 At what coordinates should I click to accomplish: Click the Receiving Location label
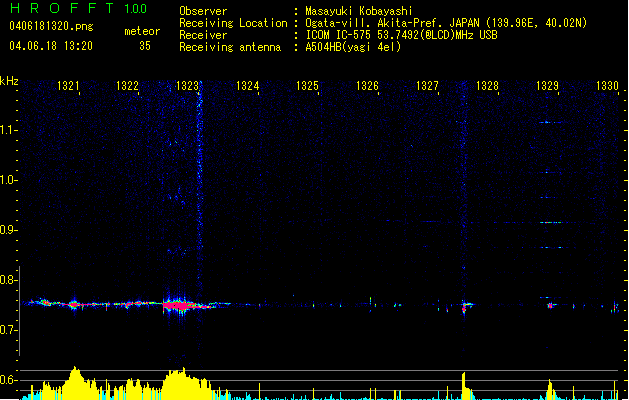pyautogui.click(x=233, y=23)
